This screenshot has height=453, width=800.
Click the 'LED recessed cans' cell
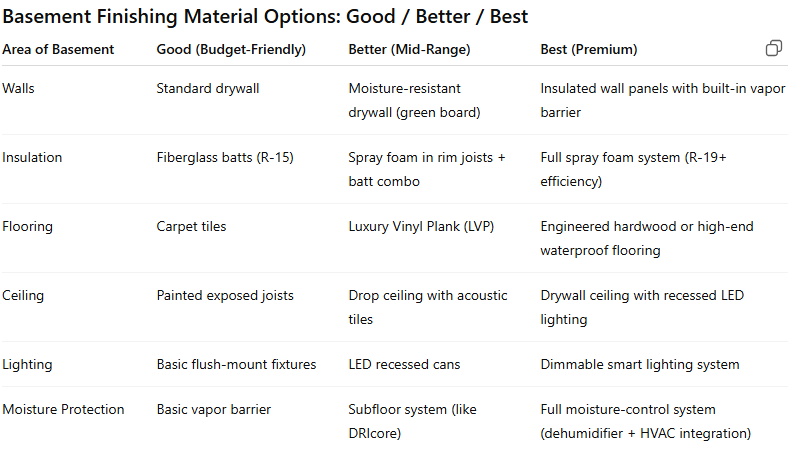pyautogui.click(x=404, y=364)
